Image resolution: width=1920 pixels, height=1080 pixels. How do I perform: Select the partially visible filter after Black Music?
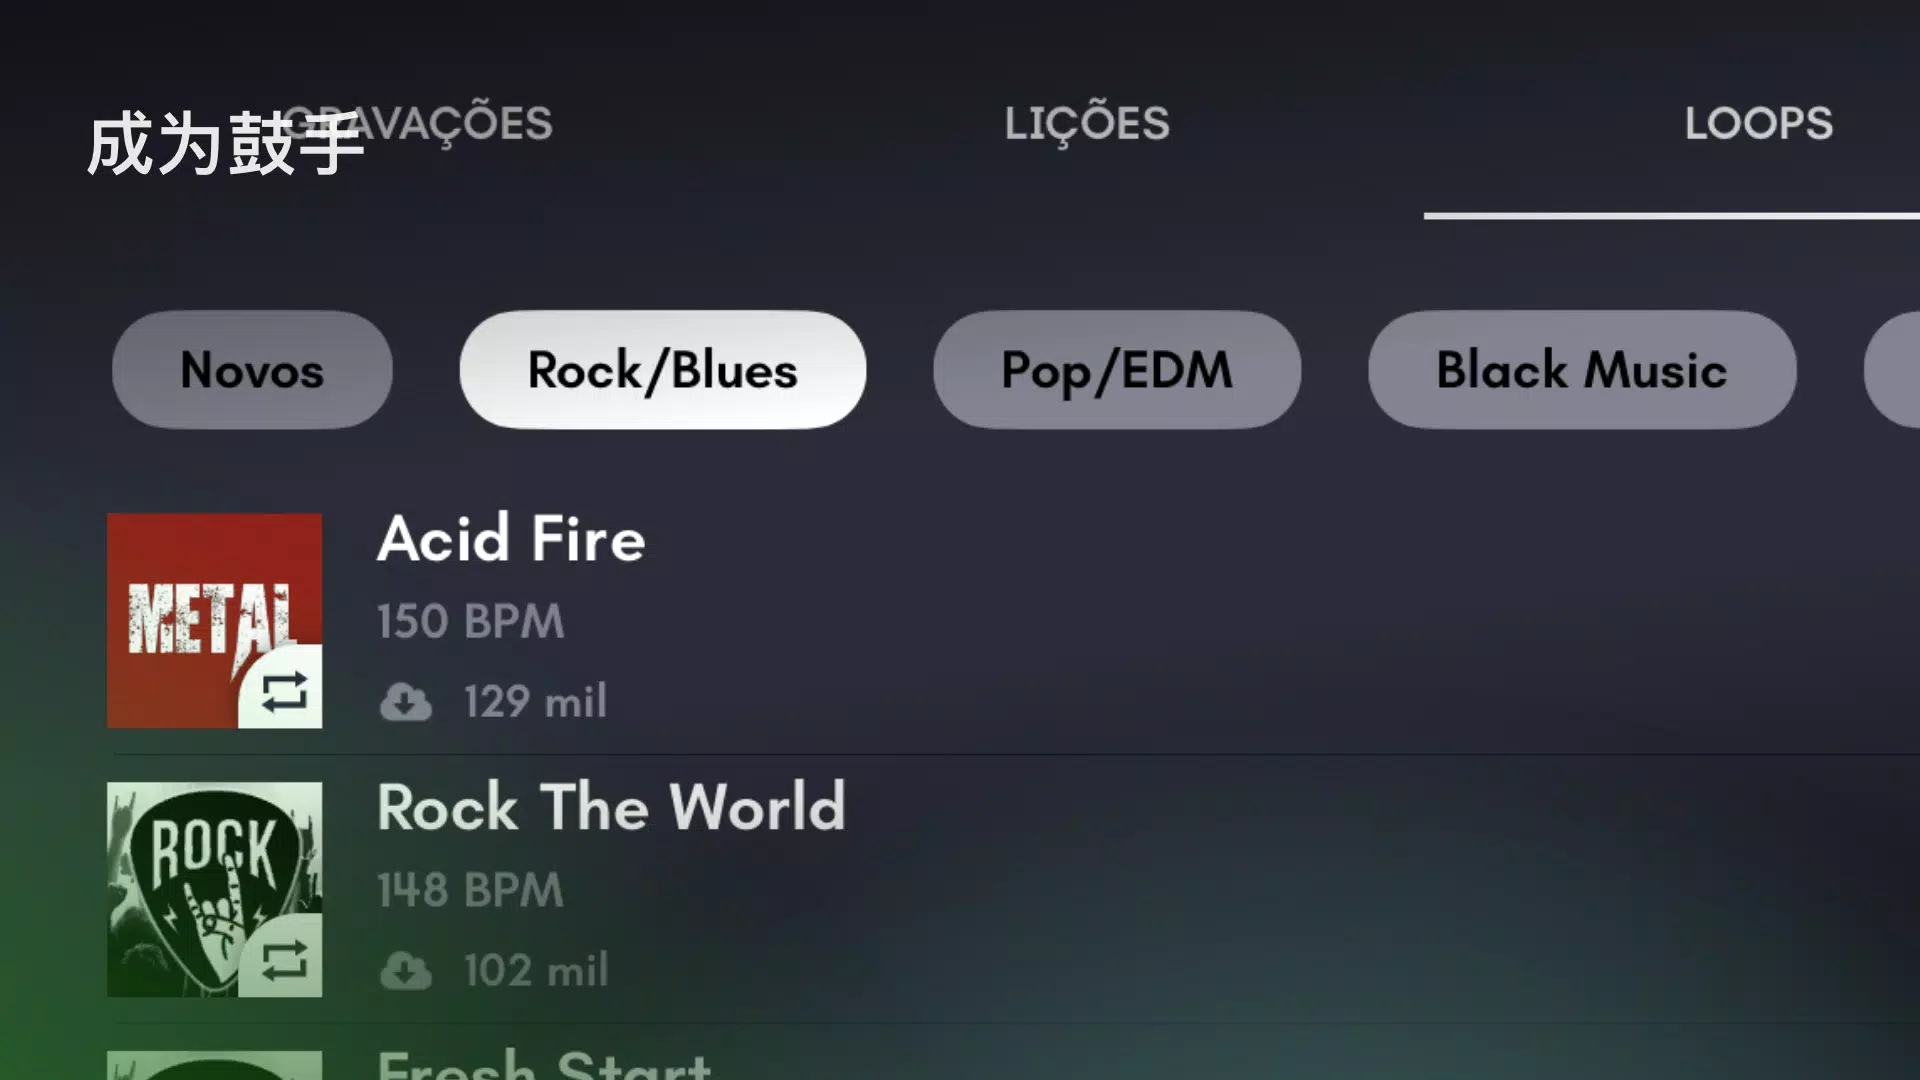(x=1893, y=370)
